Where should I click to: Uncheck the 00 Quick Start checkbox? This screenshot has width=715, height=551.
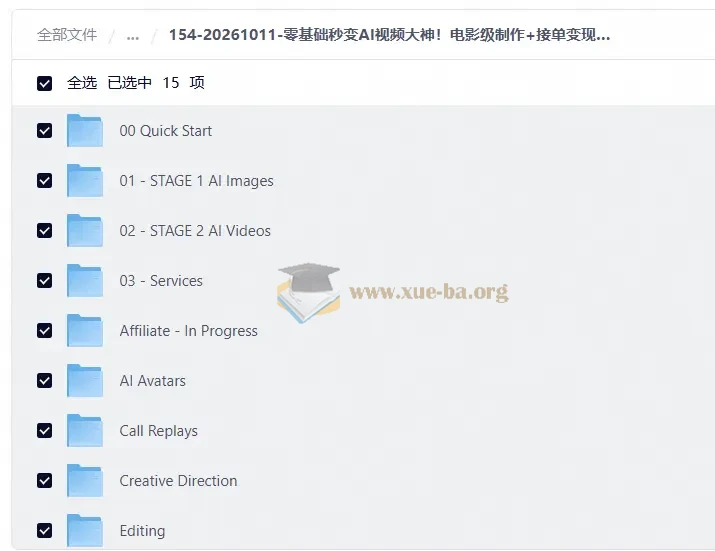pos(44,130)
